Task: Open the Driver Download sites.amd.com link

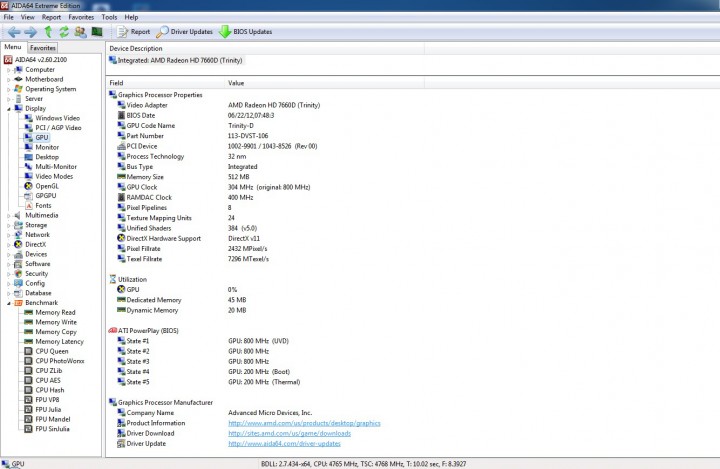Action: (x=289, y=433)
